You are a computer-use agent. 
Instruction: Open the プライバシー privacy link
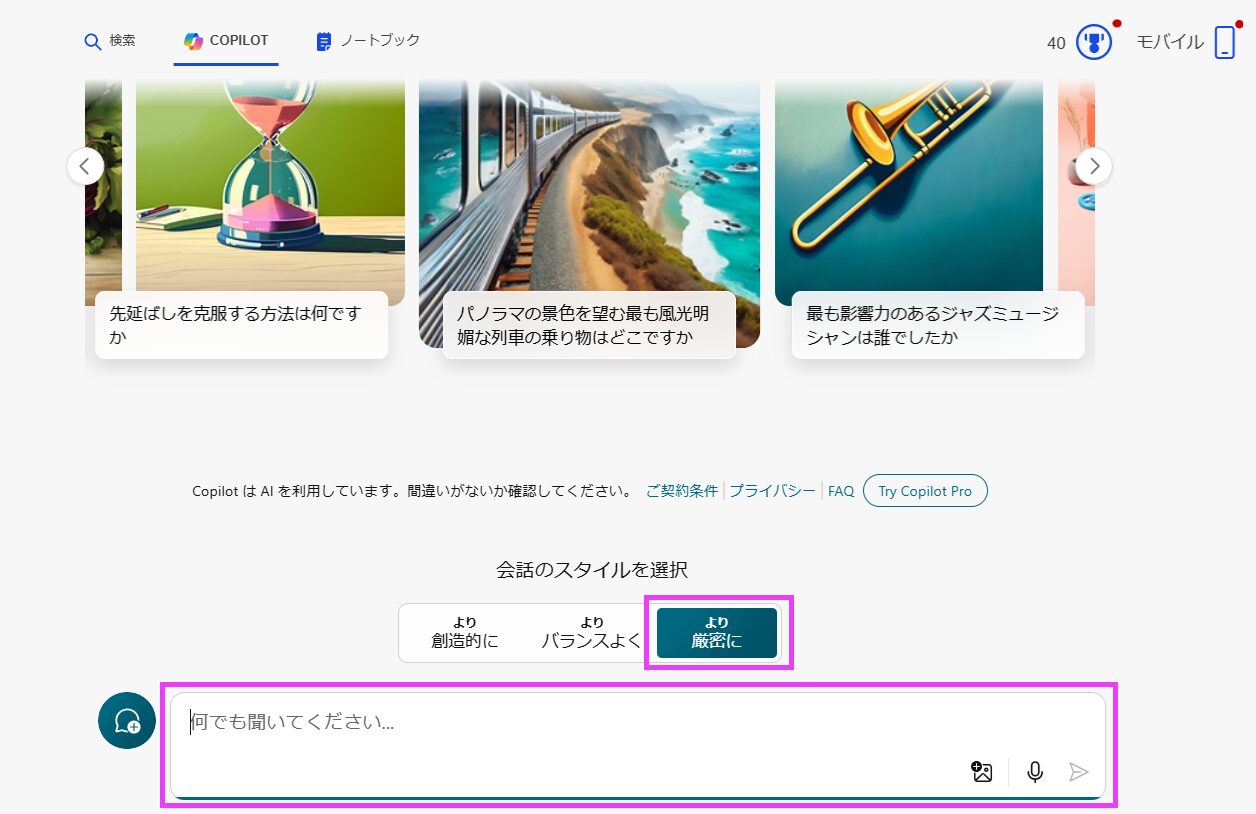(772, 491)
